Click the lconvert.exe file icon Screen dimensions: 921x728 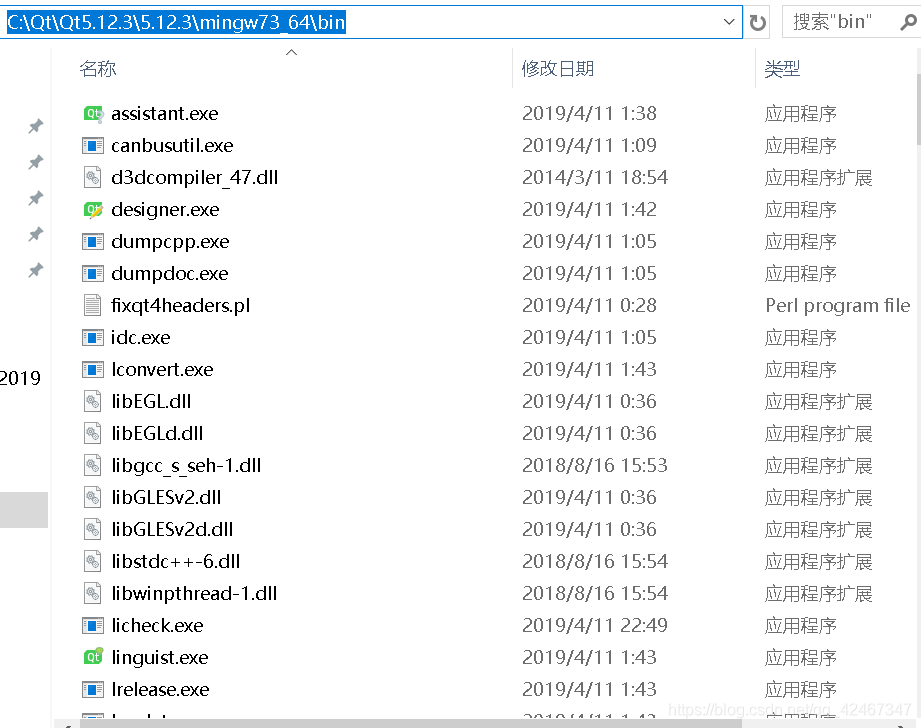point(93,369)
